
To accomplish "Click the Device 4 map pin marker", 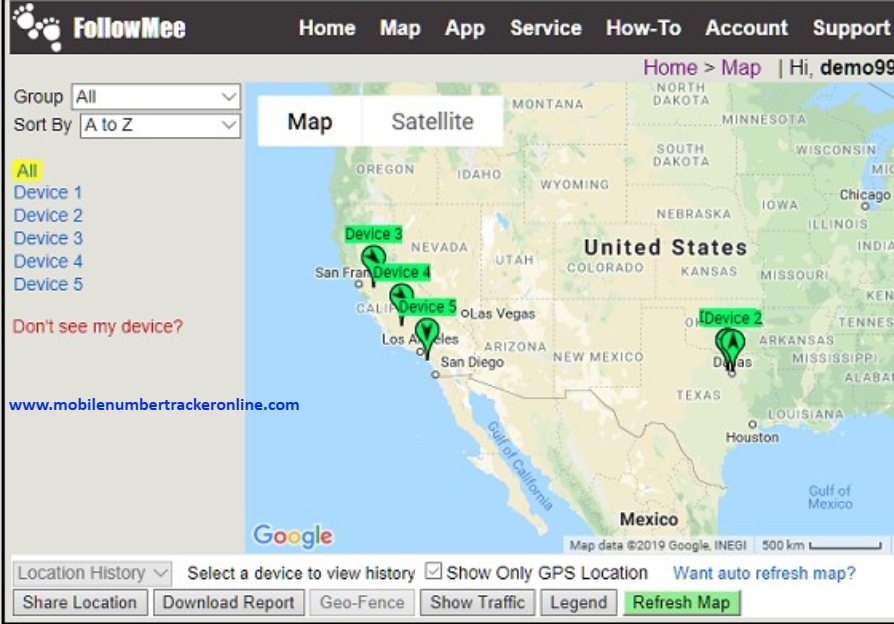I will click(x=401, y=299).
